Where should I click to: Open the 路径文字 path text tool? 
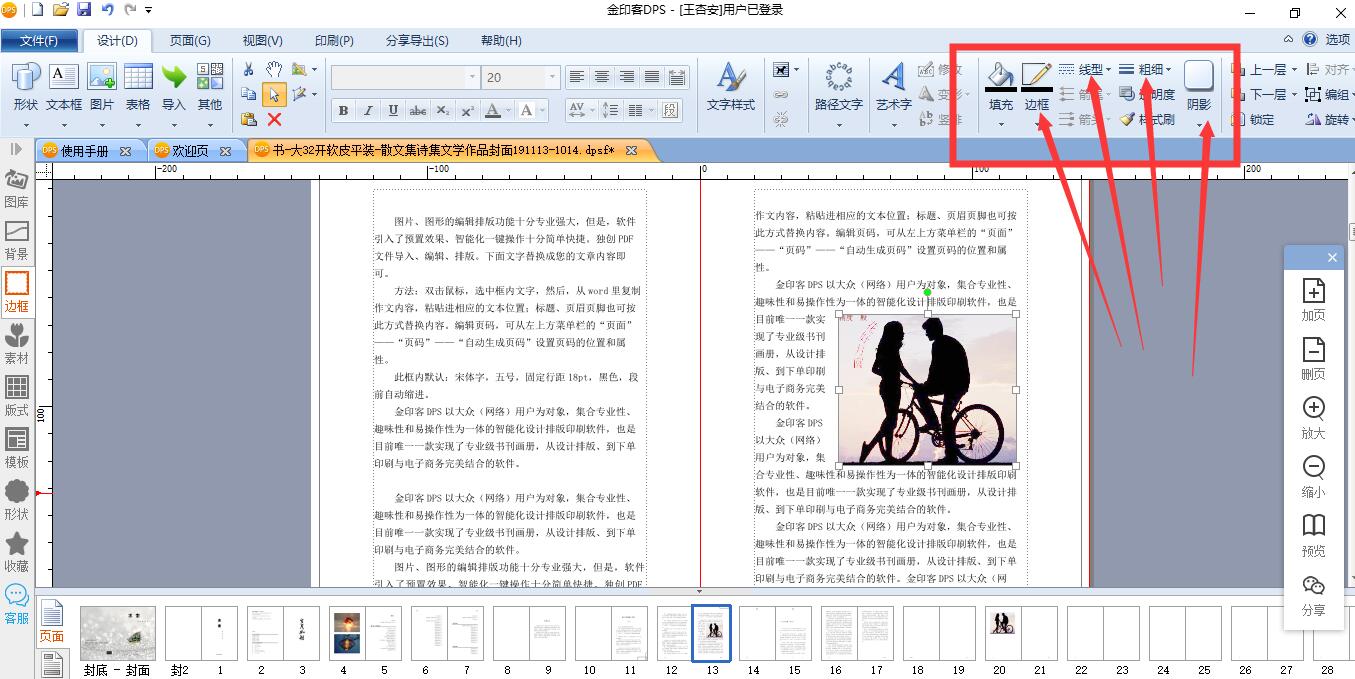838,86
